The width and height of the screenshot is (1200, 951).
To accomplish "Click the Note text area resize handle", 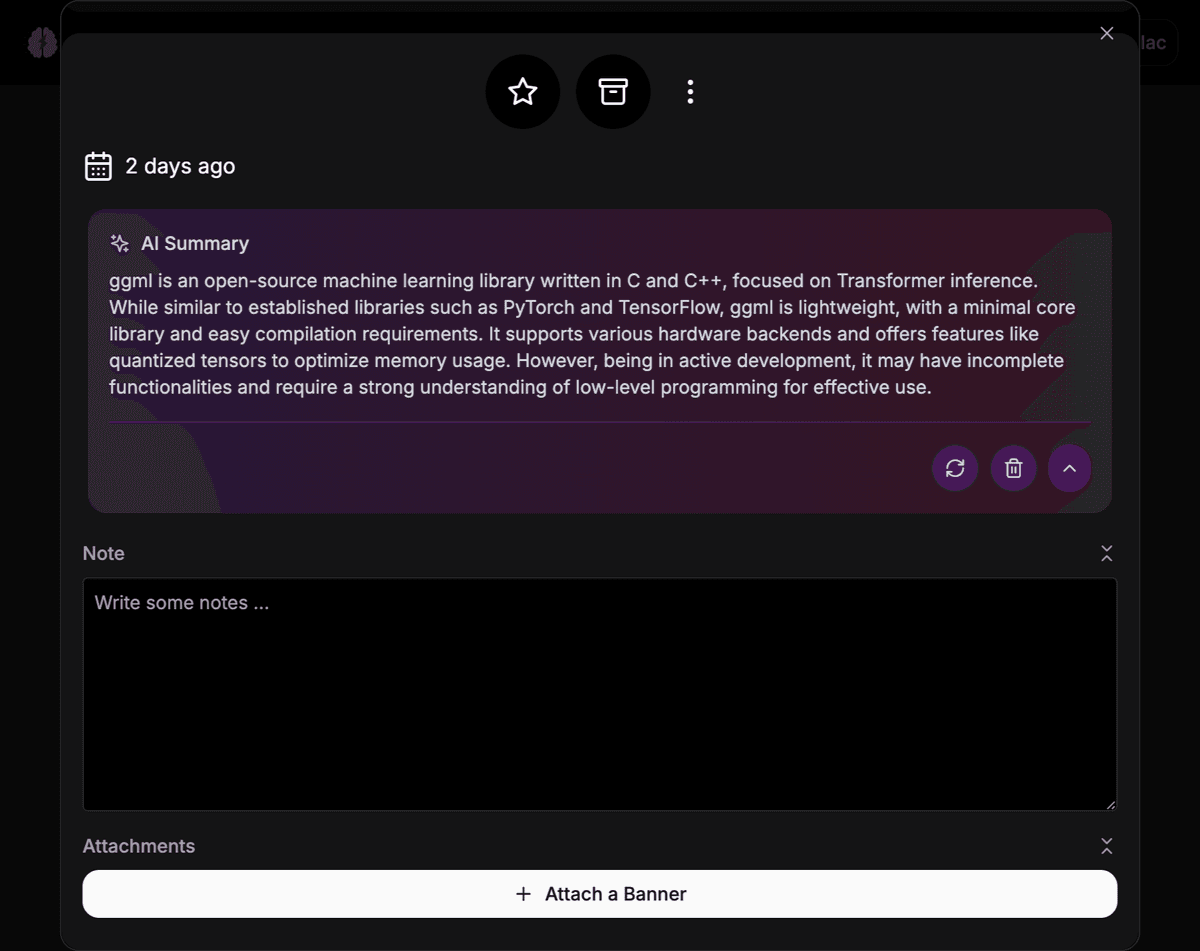I will (x=1110, y=804).
